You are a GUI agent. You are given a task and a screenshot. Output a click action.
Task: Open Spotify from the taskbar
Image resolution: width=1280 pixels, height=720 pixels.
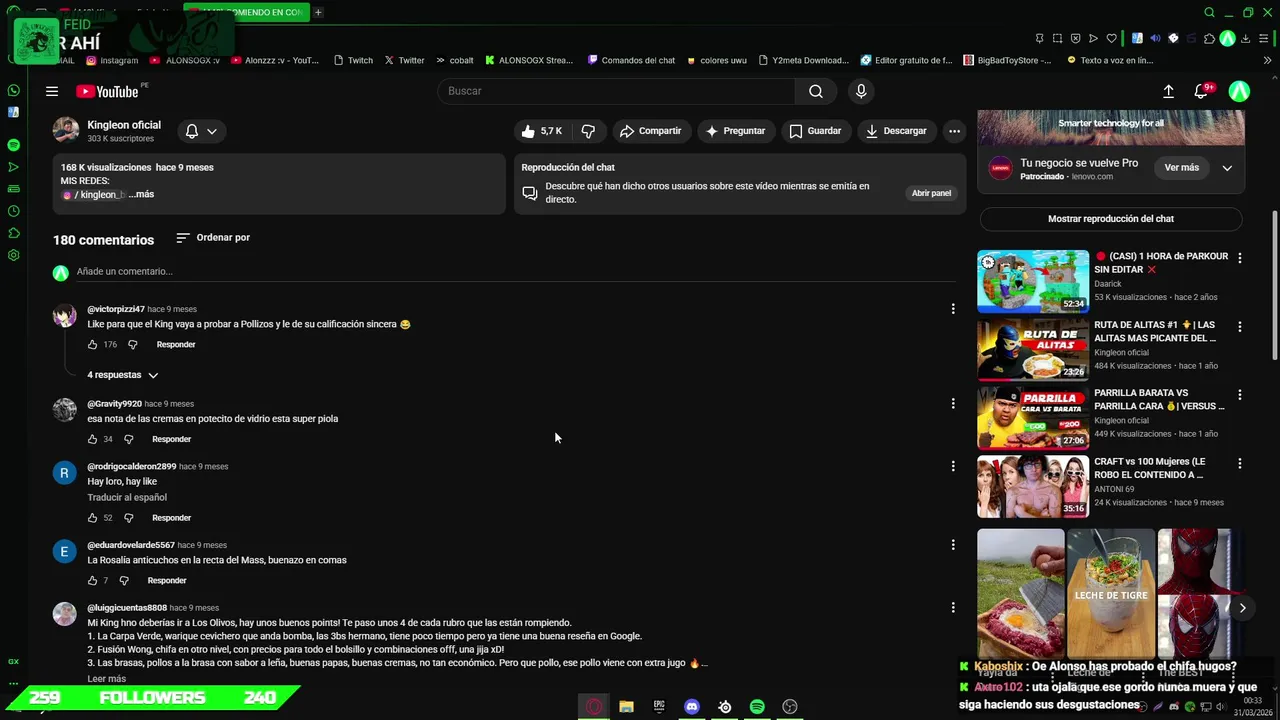coord(757,707)
